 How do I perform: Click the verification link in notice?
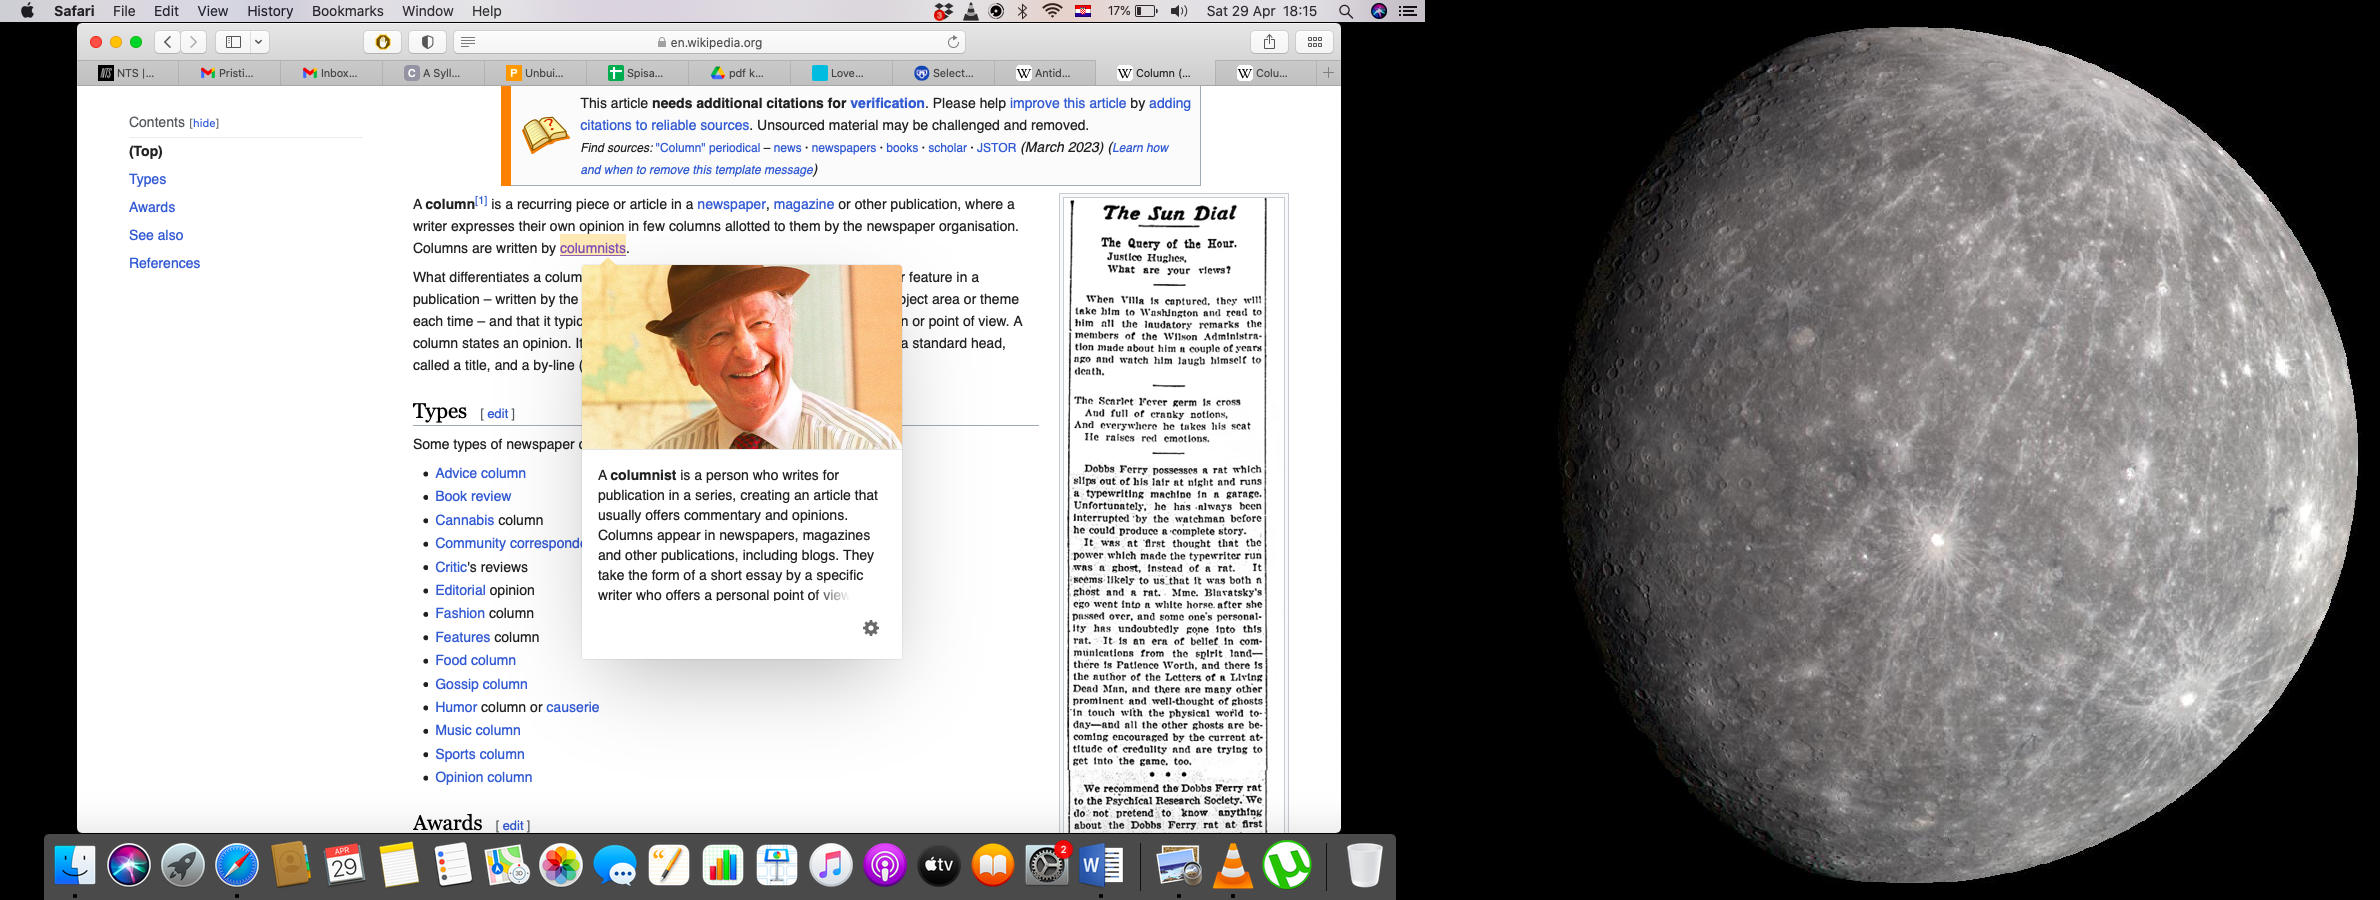tap(887, 103)
